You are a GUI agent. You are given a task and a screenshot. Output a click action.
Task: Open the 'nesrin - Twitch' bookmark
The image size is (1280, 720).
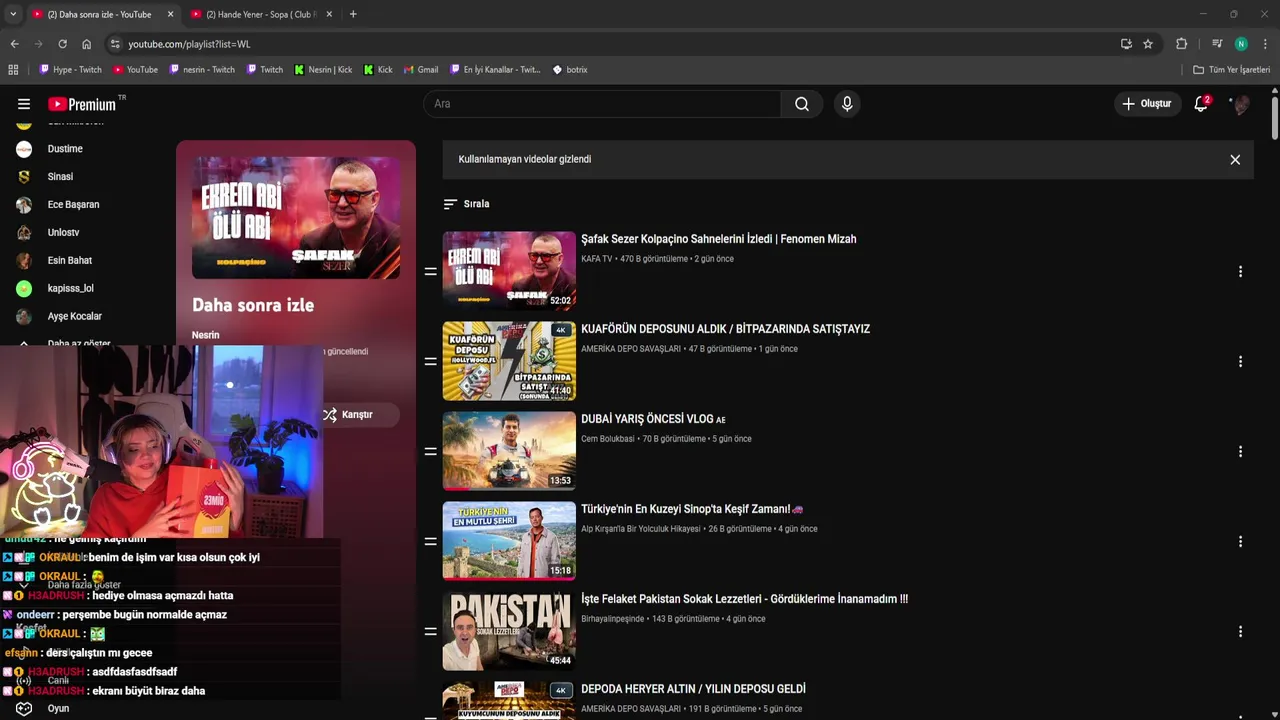(202, 70)
